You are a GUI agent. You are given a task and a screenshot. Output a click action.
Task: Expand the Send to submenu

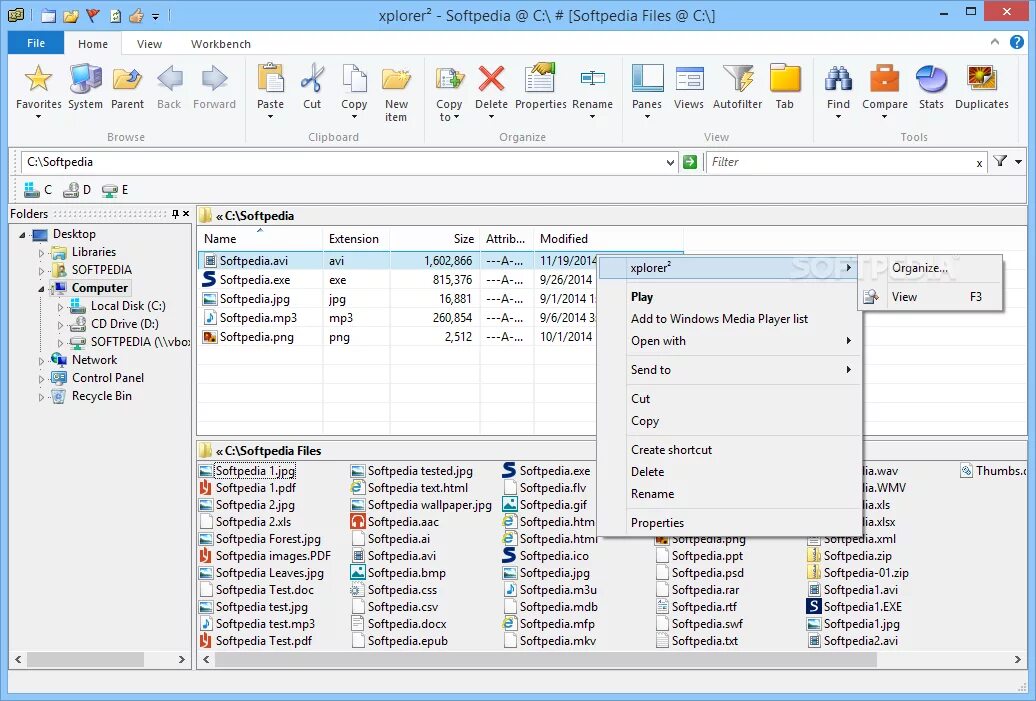click(x=655, y=369)
